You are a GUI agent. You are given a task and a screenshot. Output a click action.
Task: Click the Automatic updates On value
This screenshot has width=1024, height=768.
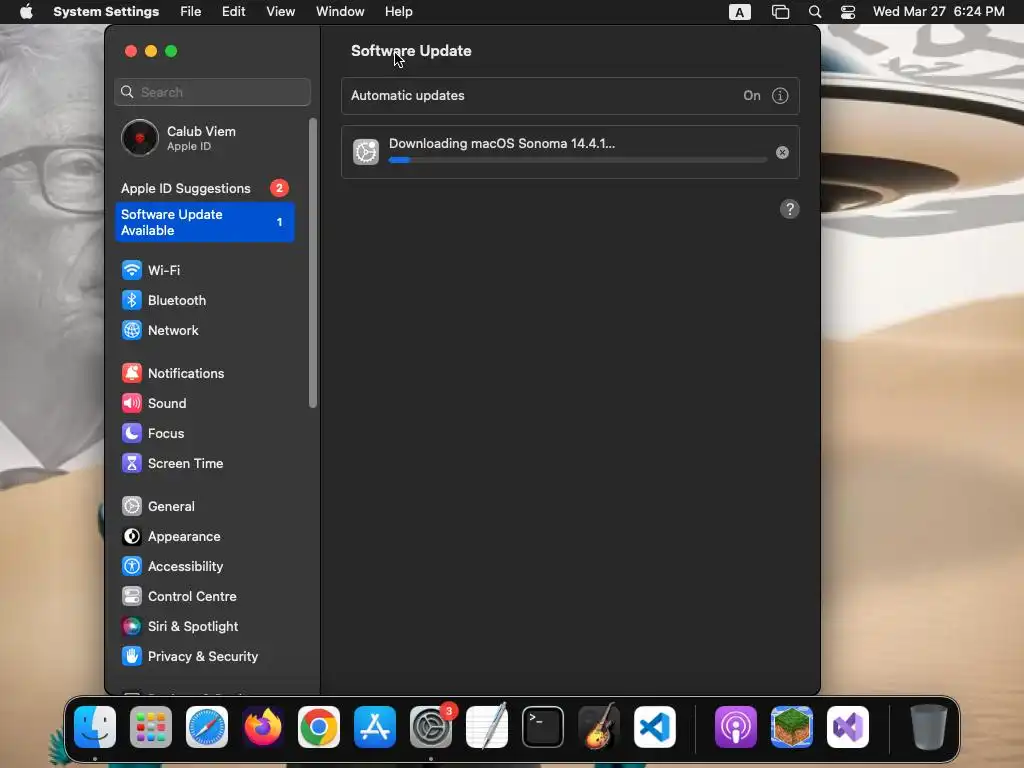click(752, 96)
